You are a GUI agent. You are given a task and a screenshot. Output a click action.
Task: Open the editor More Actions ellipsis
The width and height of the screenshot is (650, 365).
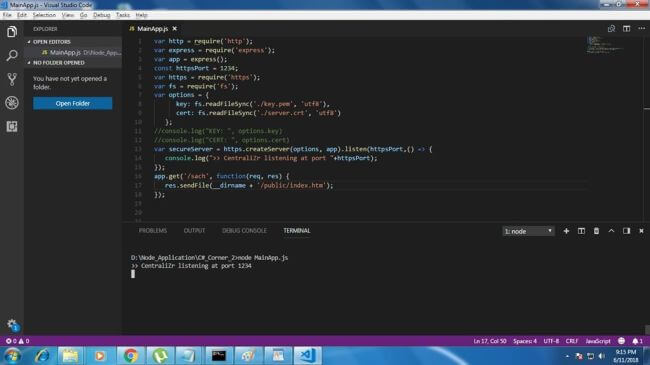(x=641, y=29)
